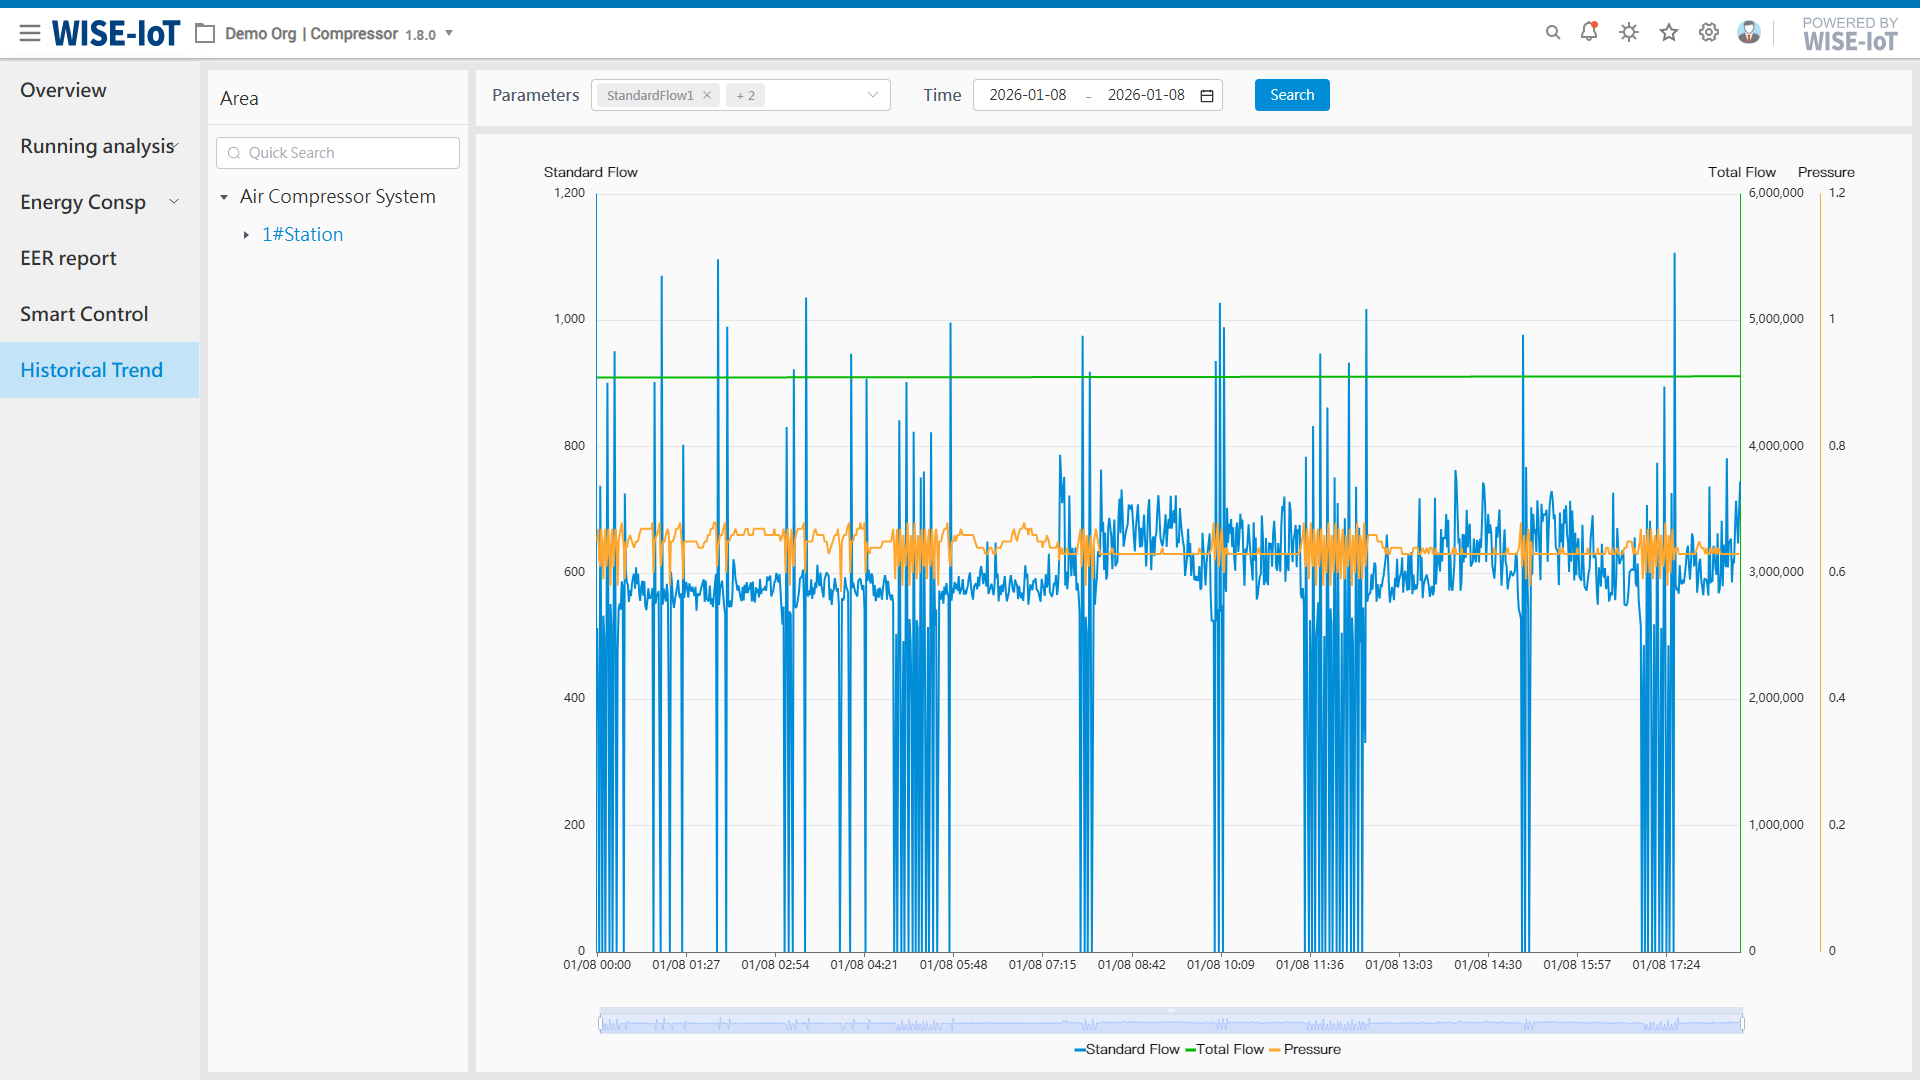Image resolution: width=1920 pixels, height=1080 pixels.
Task: Click the Search button
Action: (x=1291, y=95)
